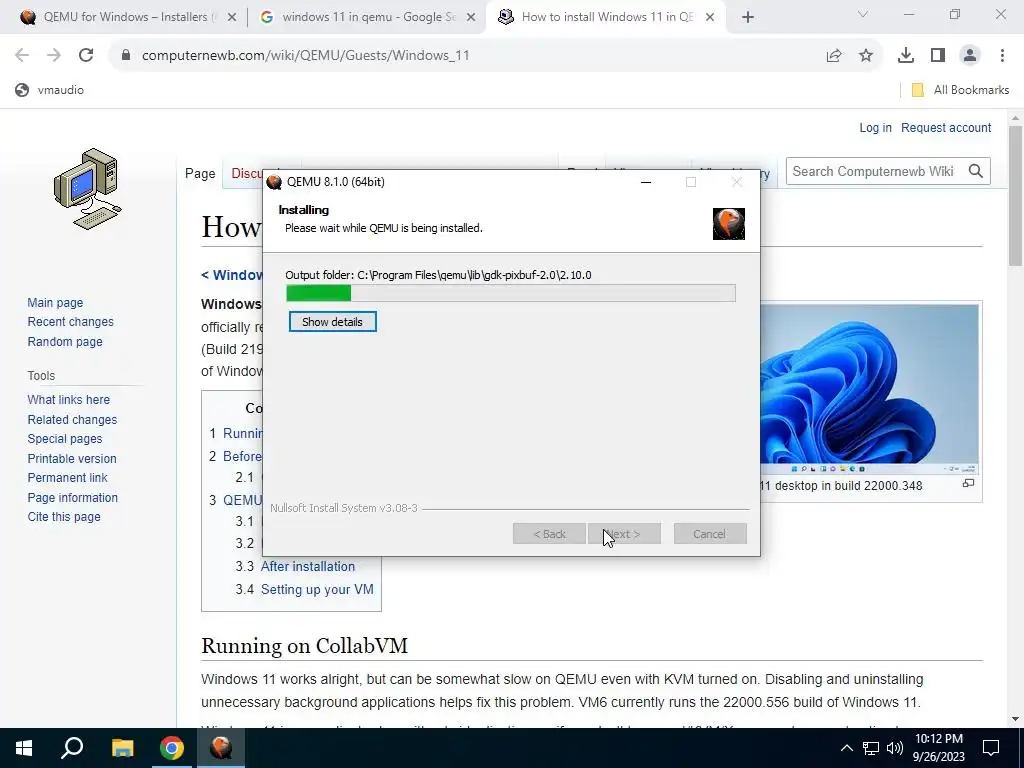Open Page information link
The height and width of the screenshot is (768, 1024).
[x=72, y=498]
